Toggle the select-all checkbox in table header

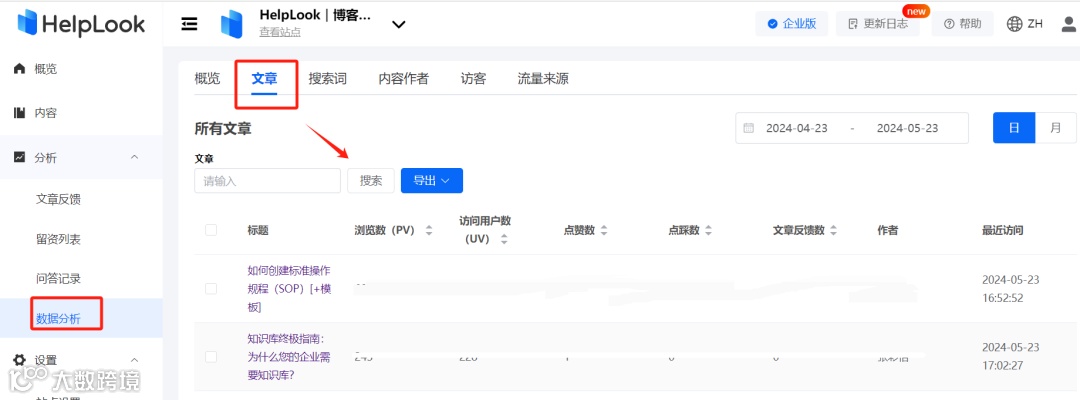[211, 230]
